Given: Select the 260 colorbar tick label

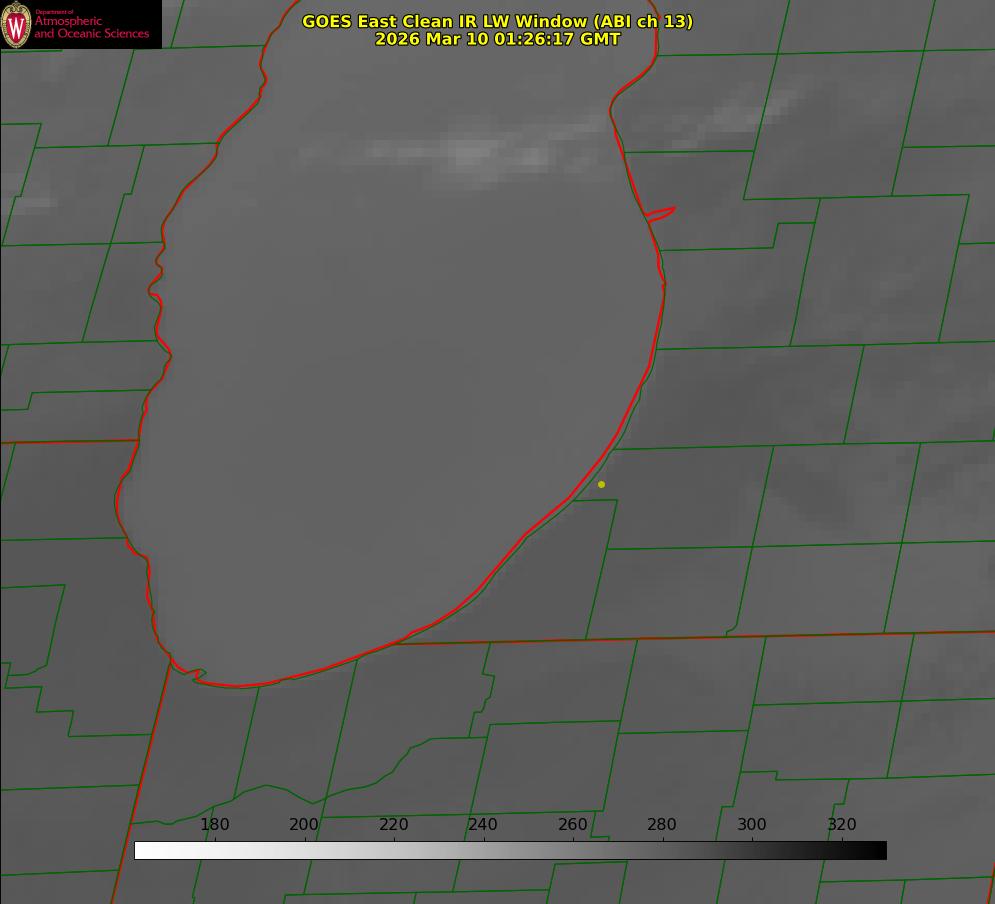Looking at the screenshot, I should (573, 825).
